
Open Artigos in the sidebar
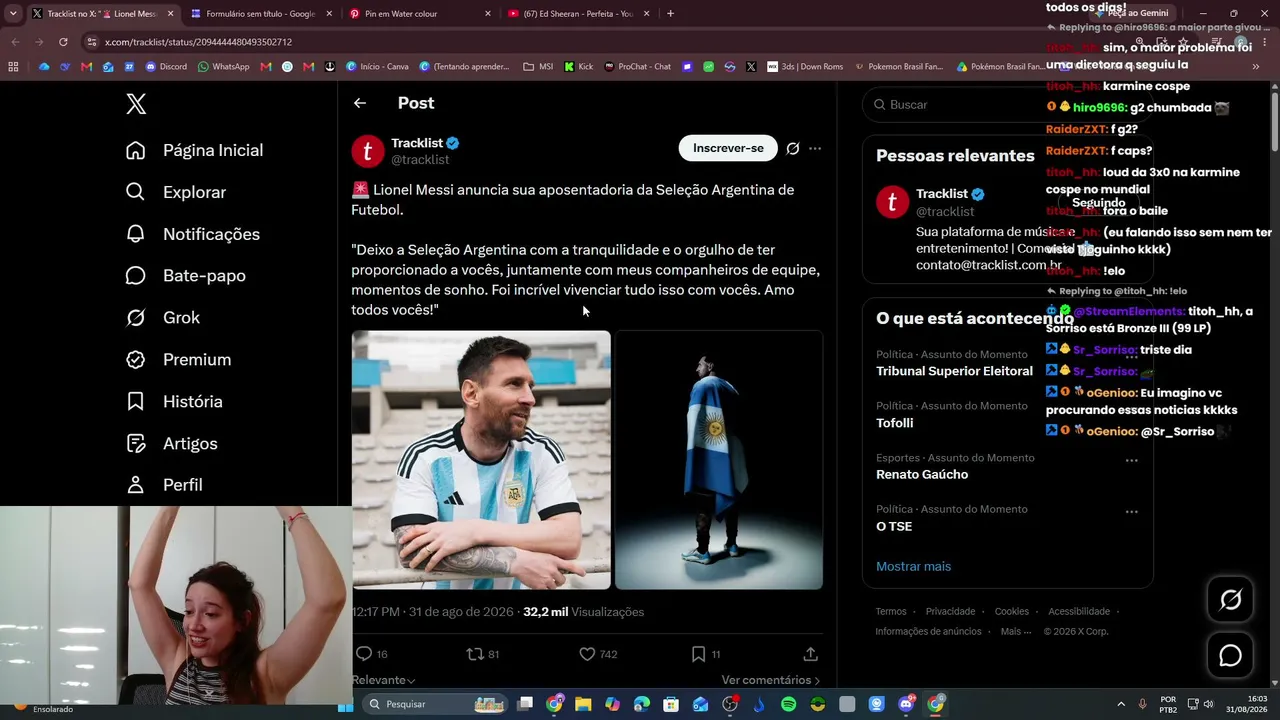pyautogui.click(x=170, y=443)
